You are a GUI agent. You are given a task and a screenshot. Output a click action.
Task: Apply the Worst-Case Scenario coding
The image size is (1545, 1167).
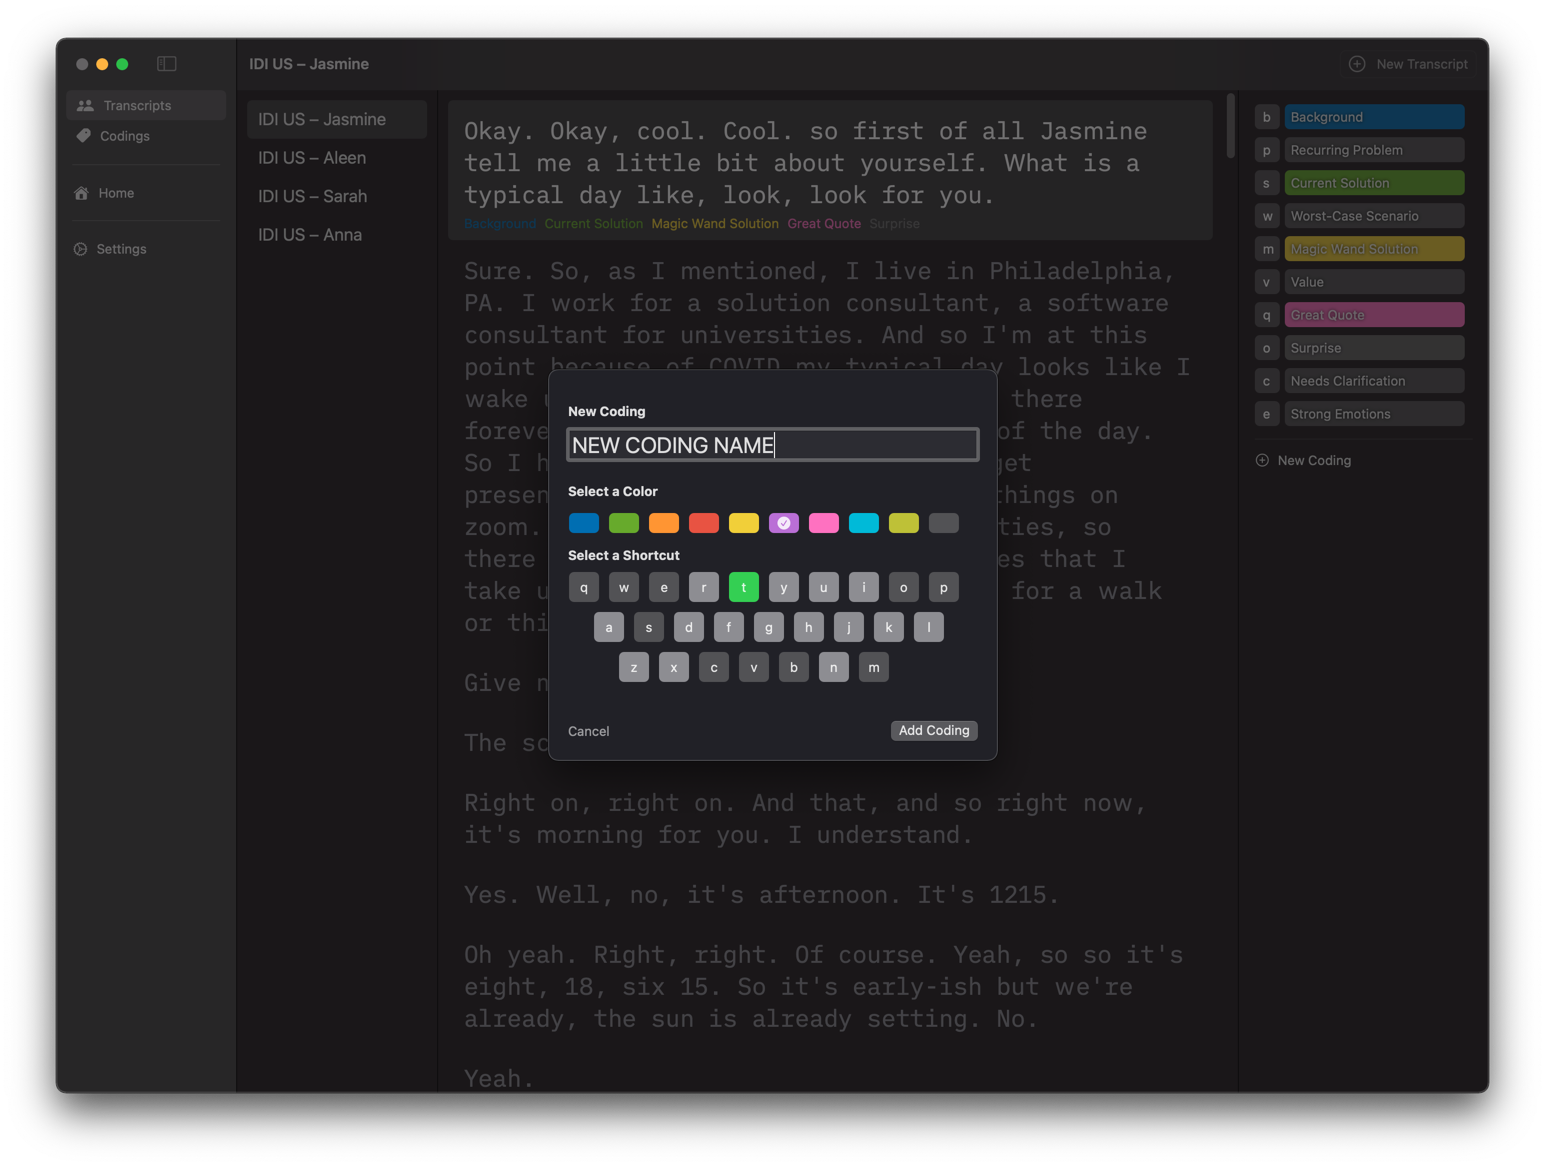coord(1374,216)
